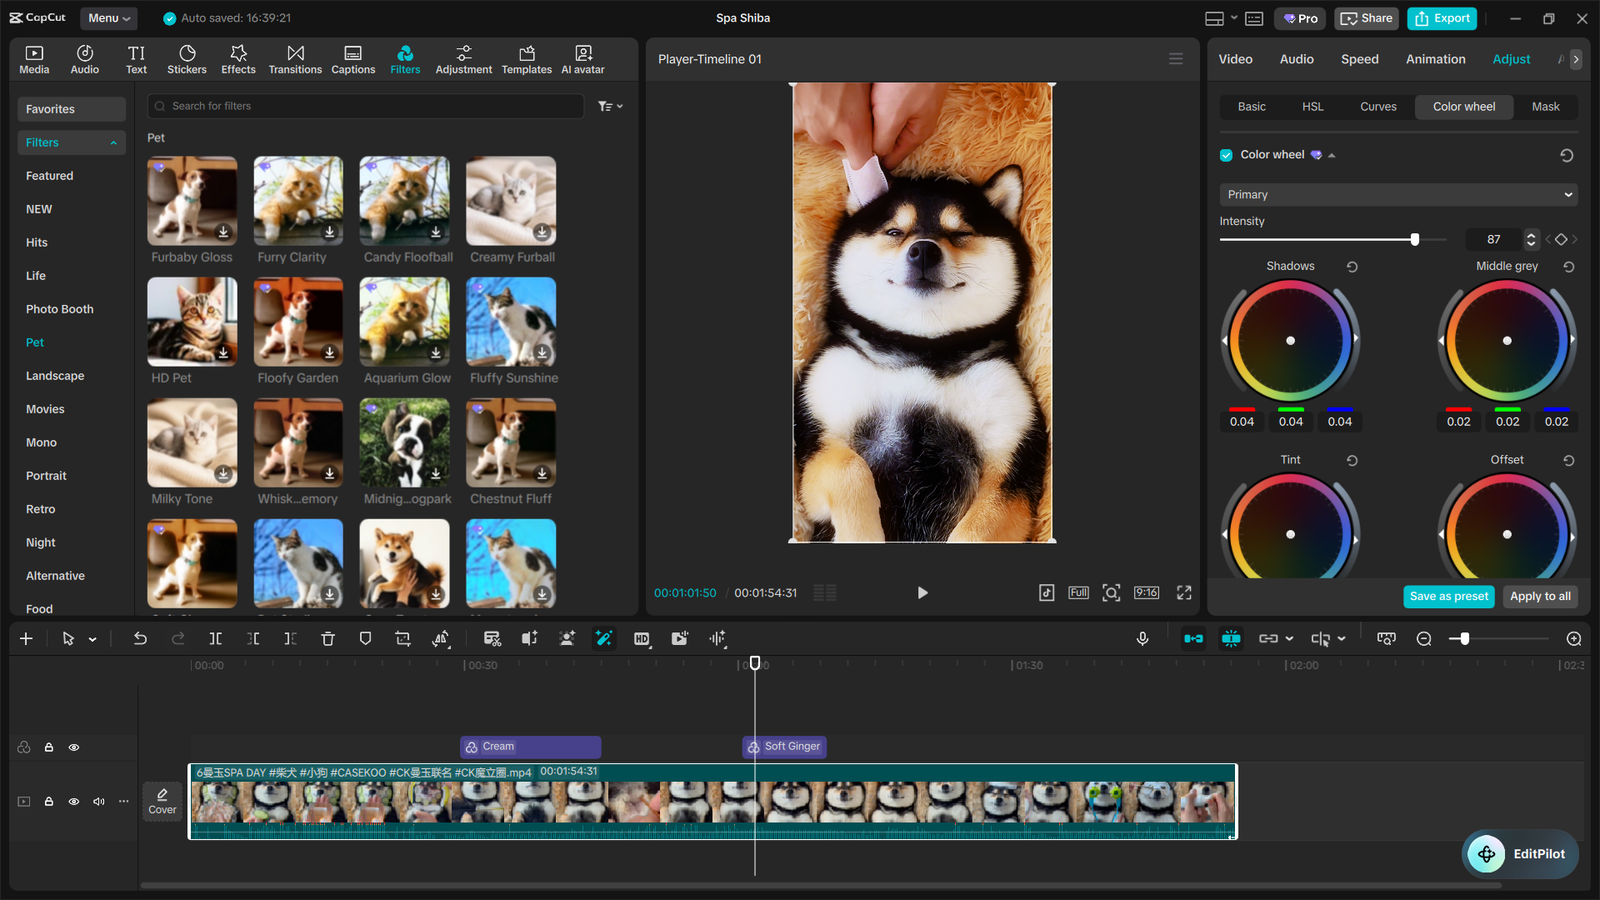1600x900 pixels.
Task: Switch to the HSL tab
Action: point(1312,106)
